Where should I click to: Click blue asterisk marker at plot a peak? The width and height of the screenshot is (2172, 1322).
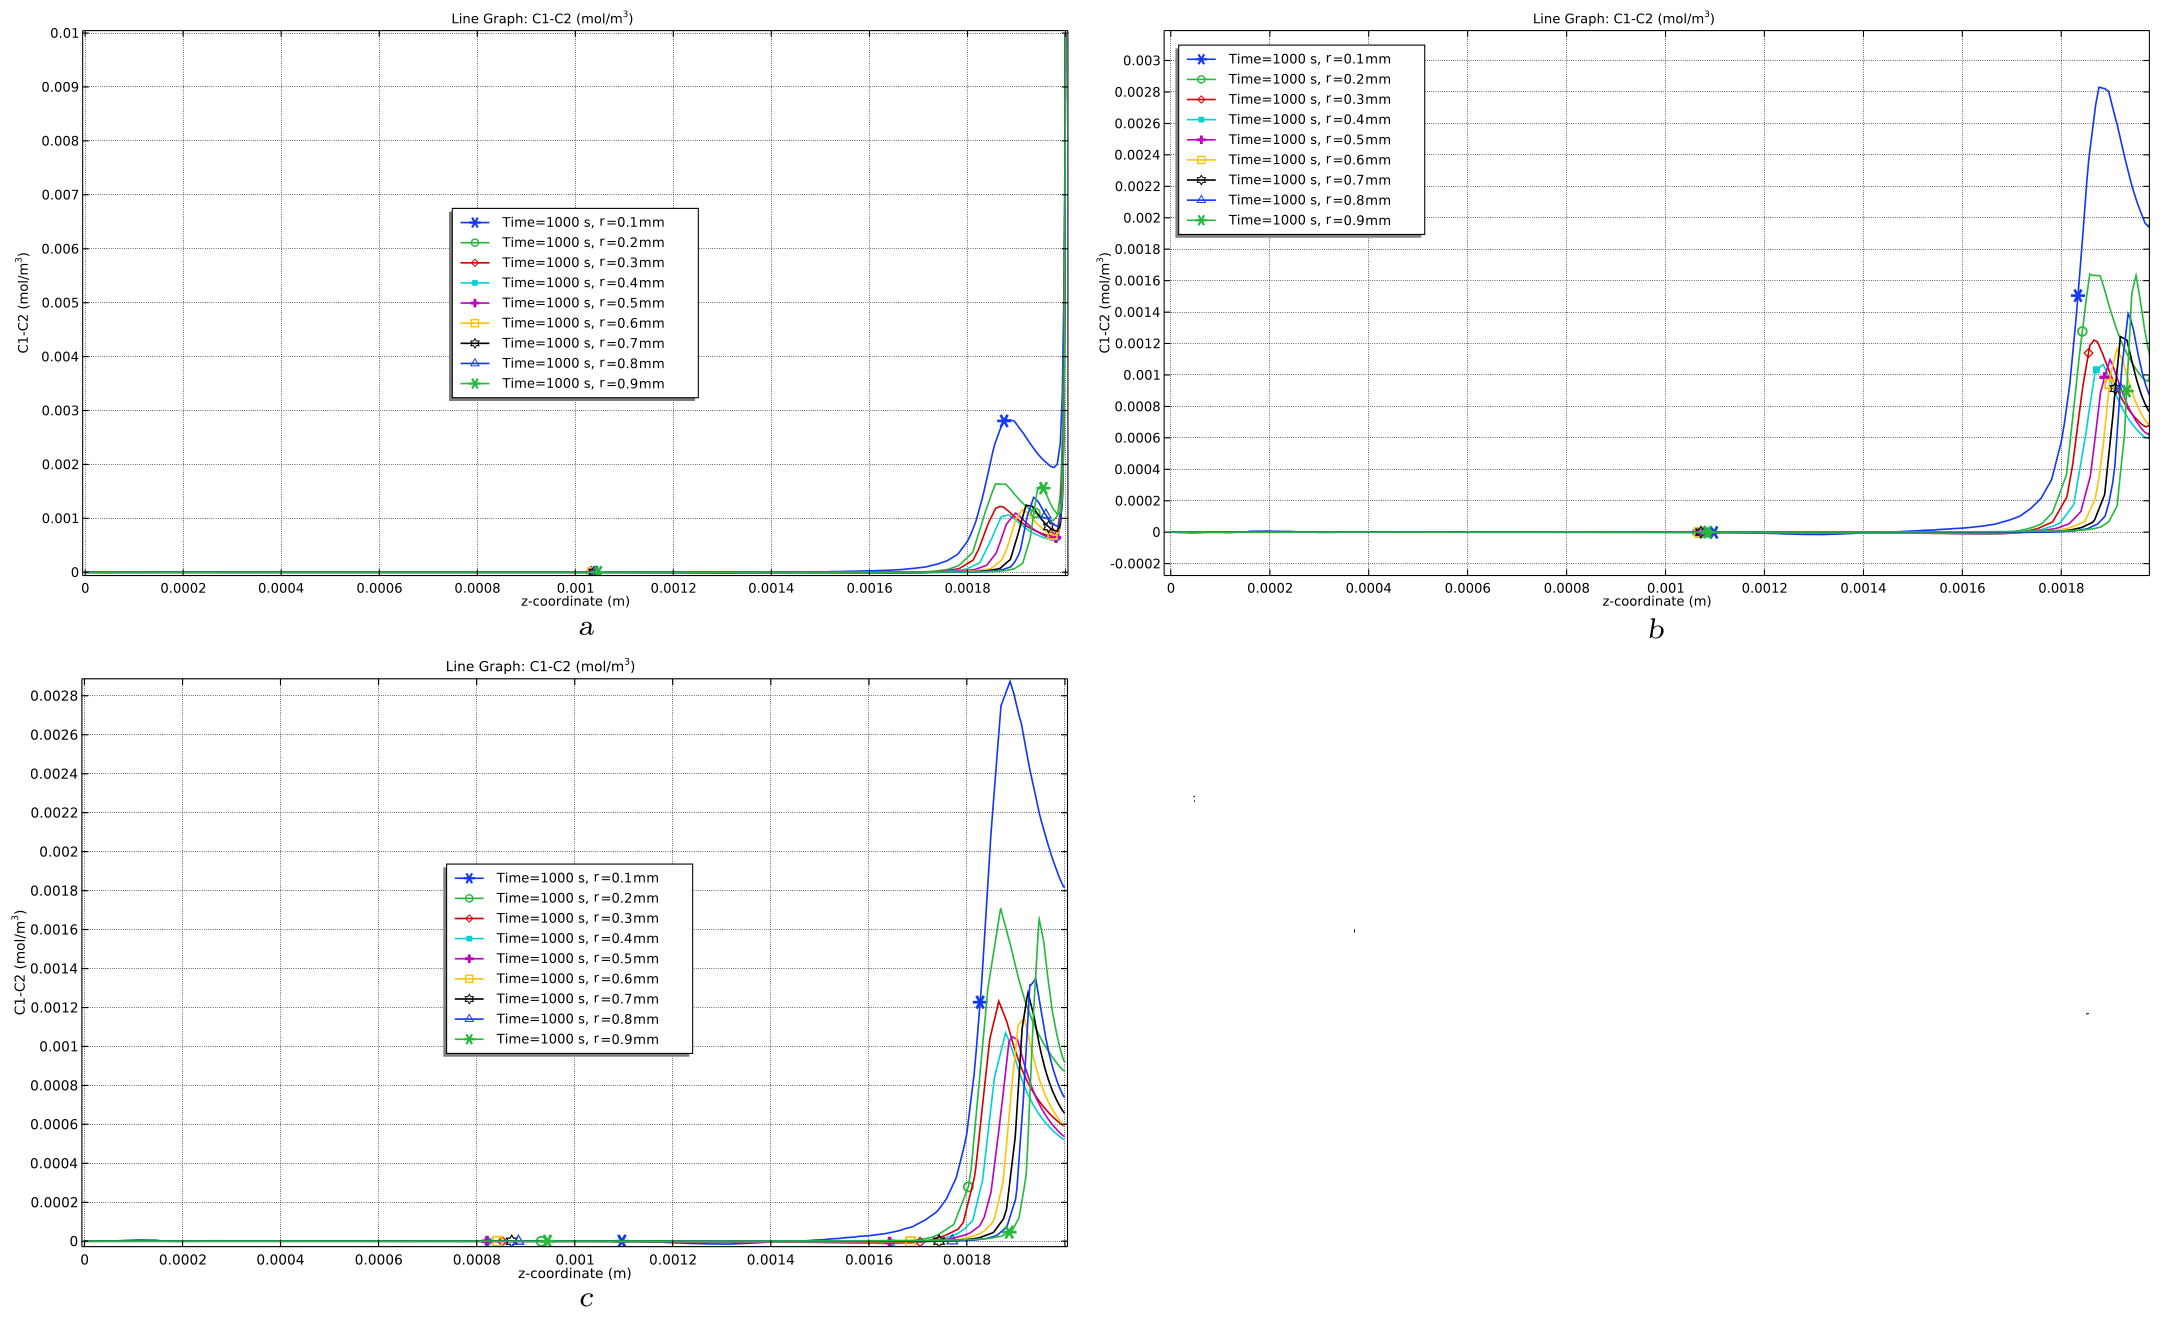(1004, 421)
